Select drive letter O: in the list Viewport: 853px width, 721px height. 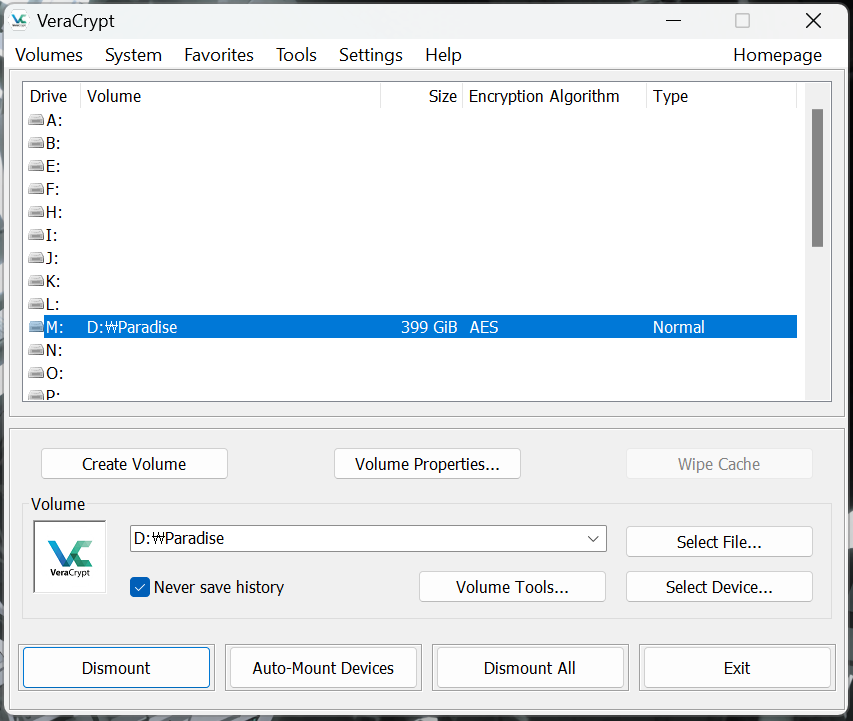pyautogui.click(x=54, y=373)
